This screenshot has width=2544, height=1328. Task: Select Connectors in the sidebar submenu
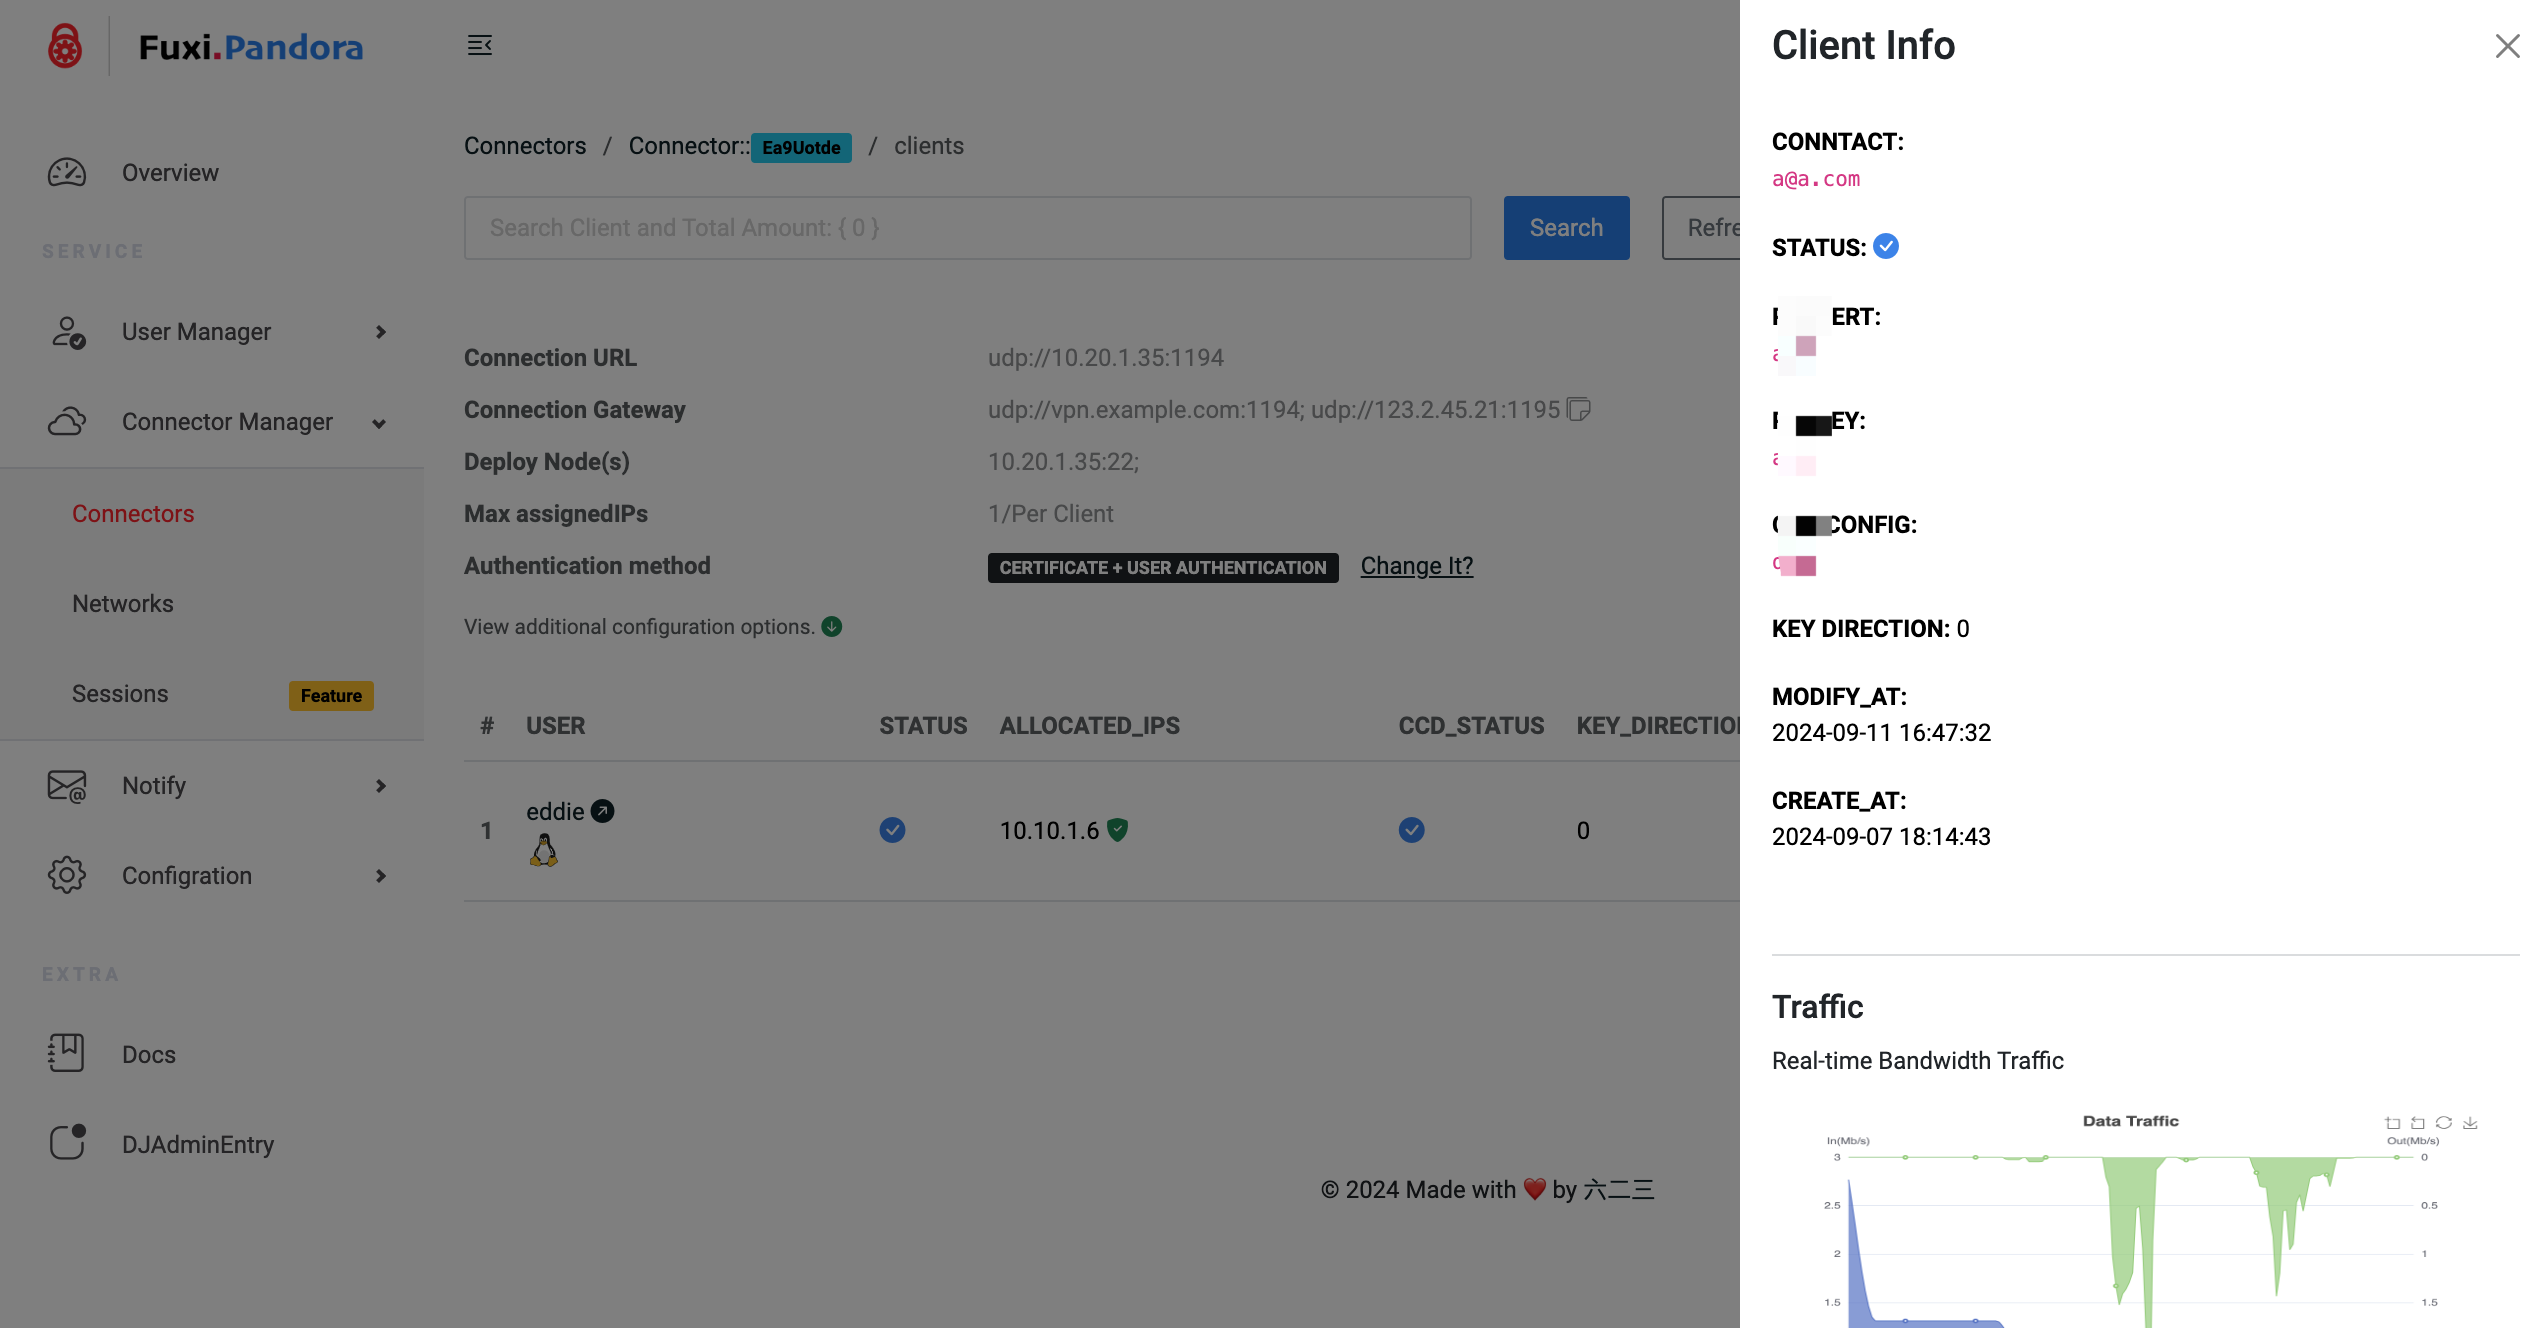click(133, 514)
